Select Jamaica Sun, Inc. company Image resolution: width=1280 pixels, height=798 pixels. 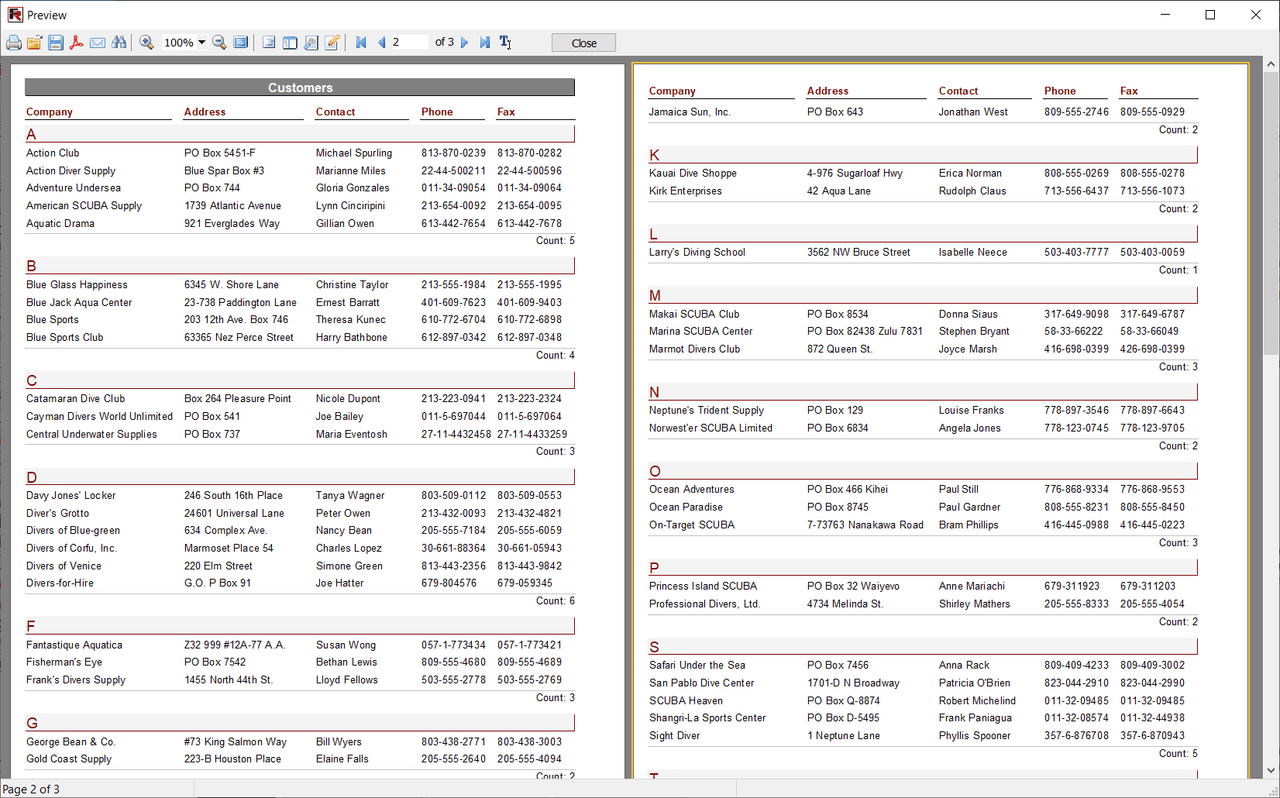coord(690,112)
